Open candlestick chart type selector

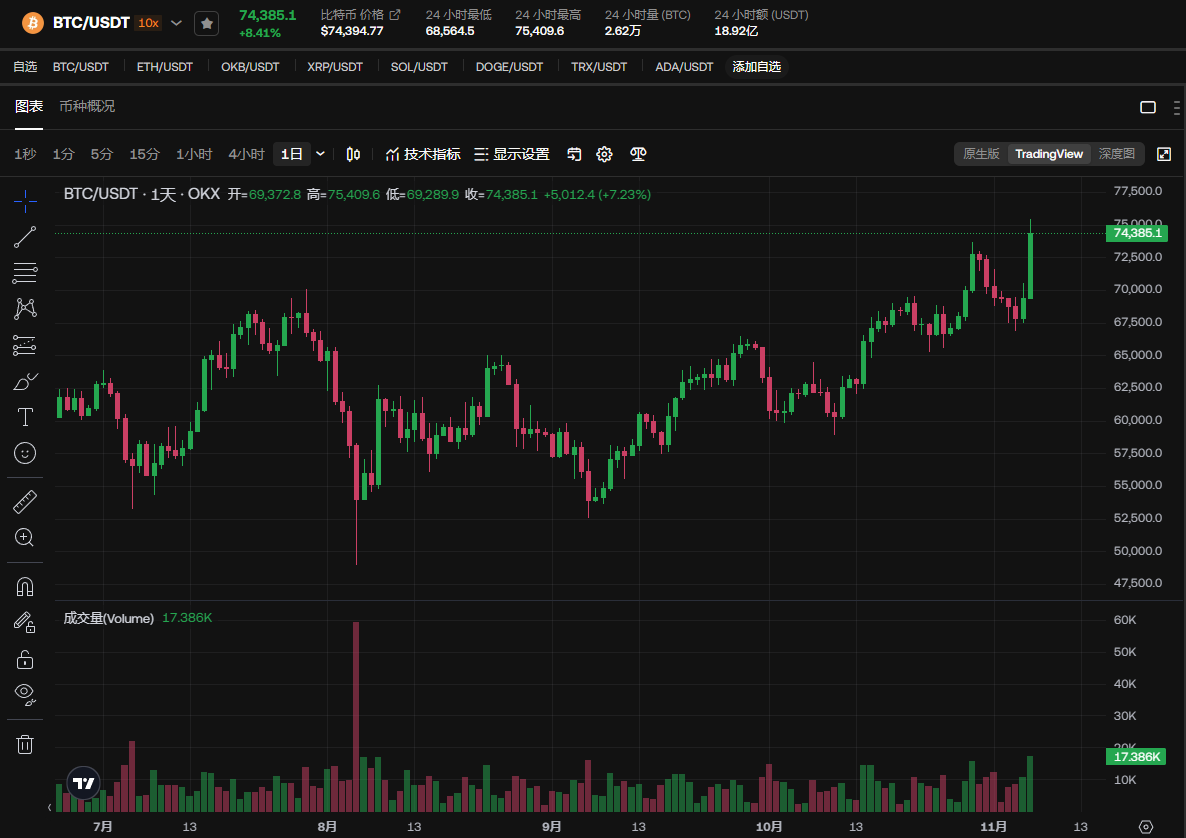(353, 154)
